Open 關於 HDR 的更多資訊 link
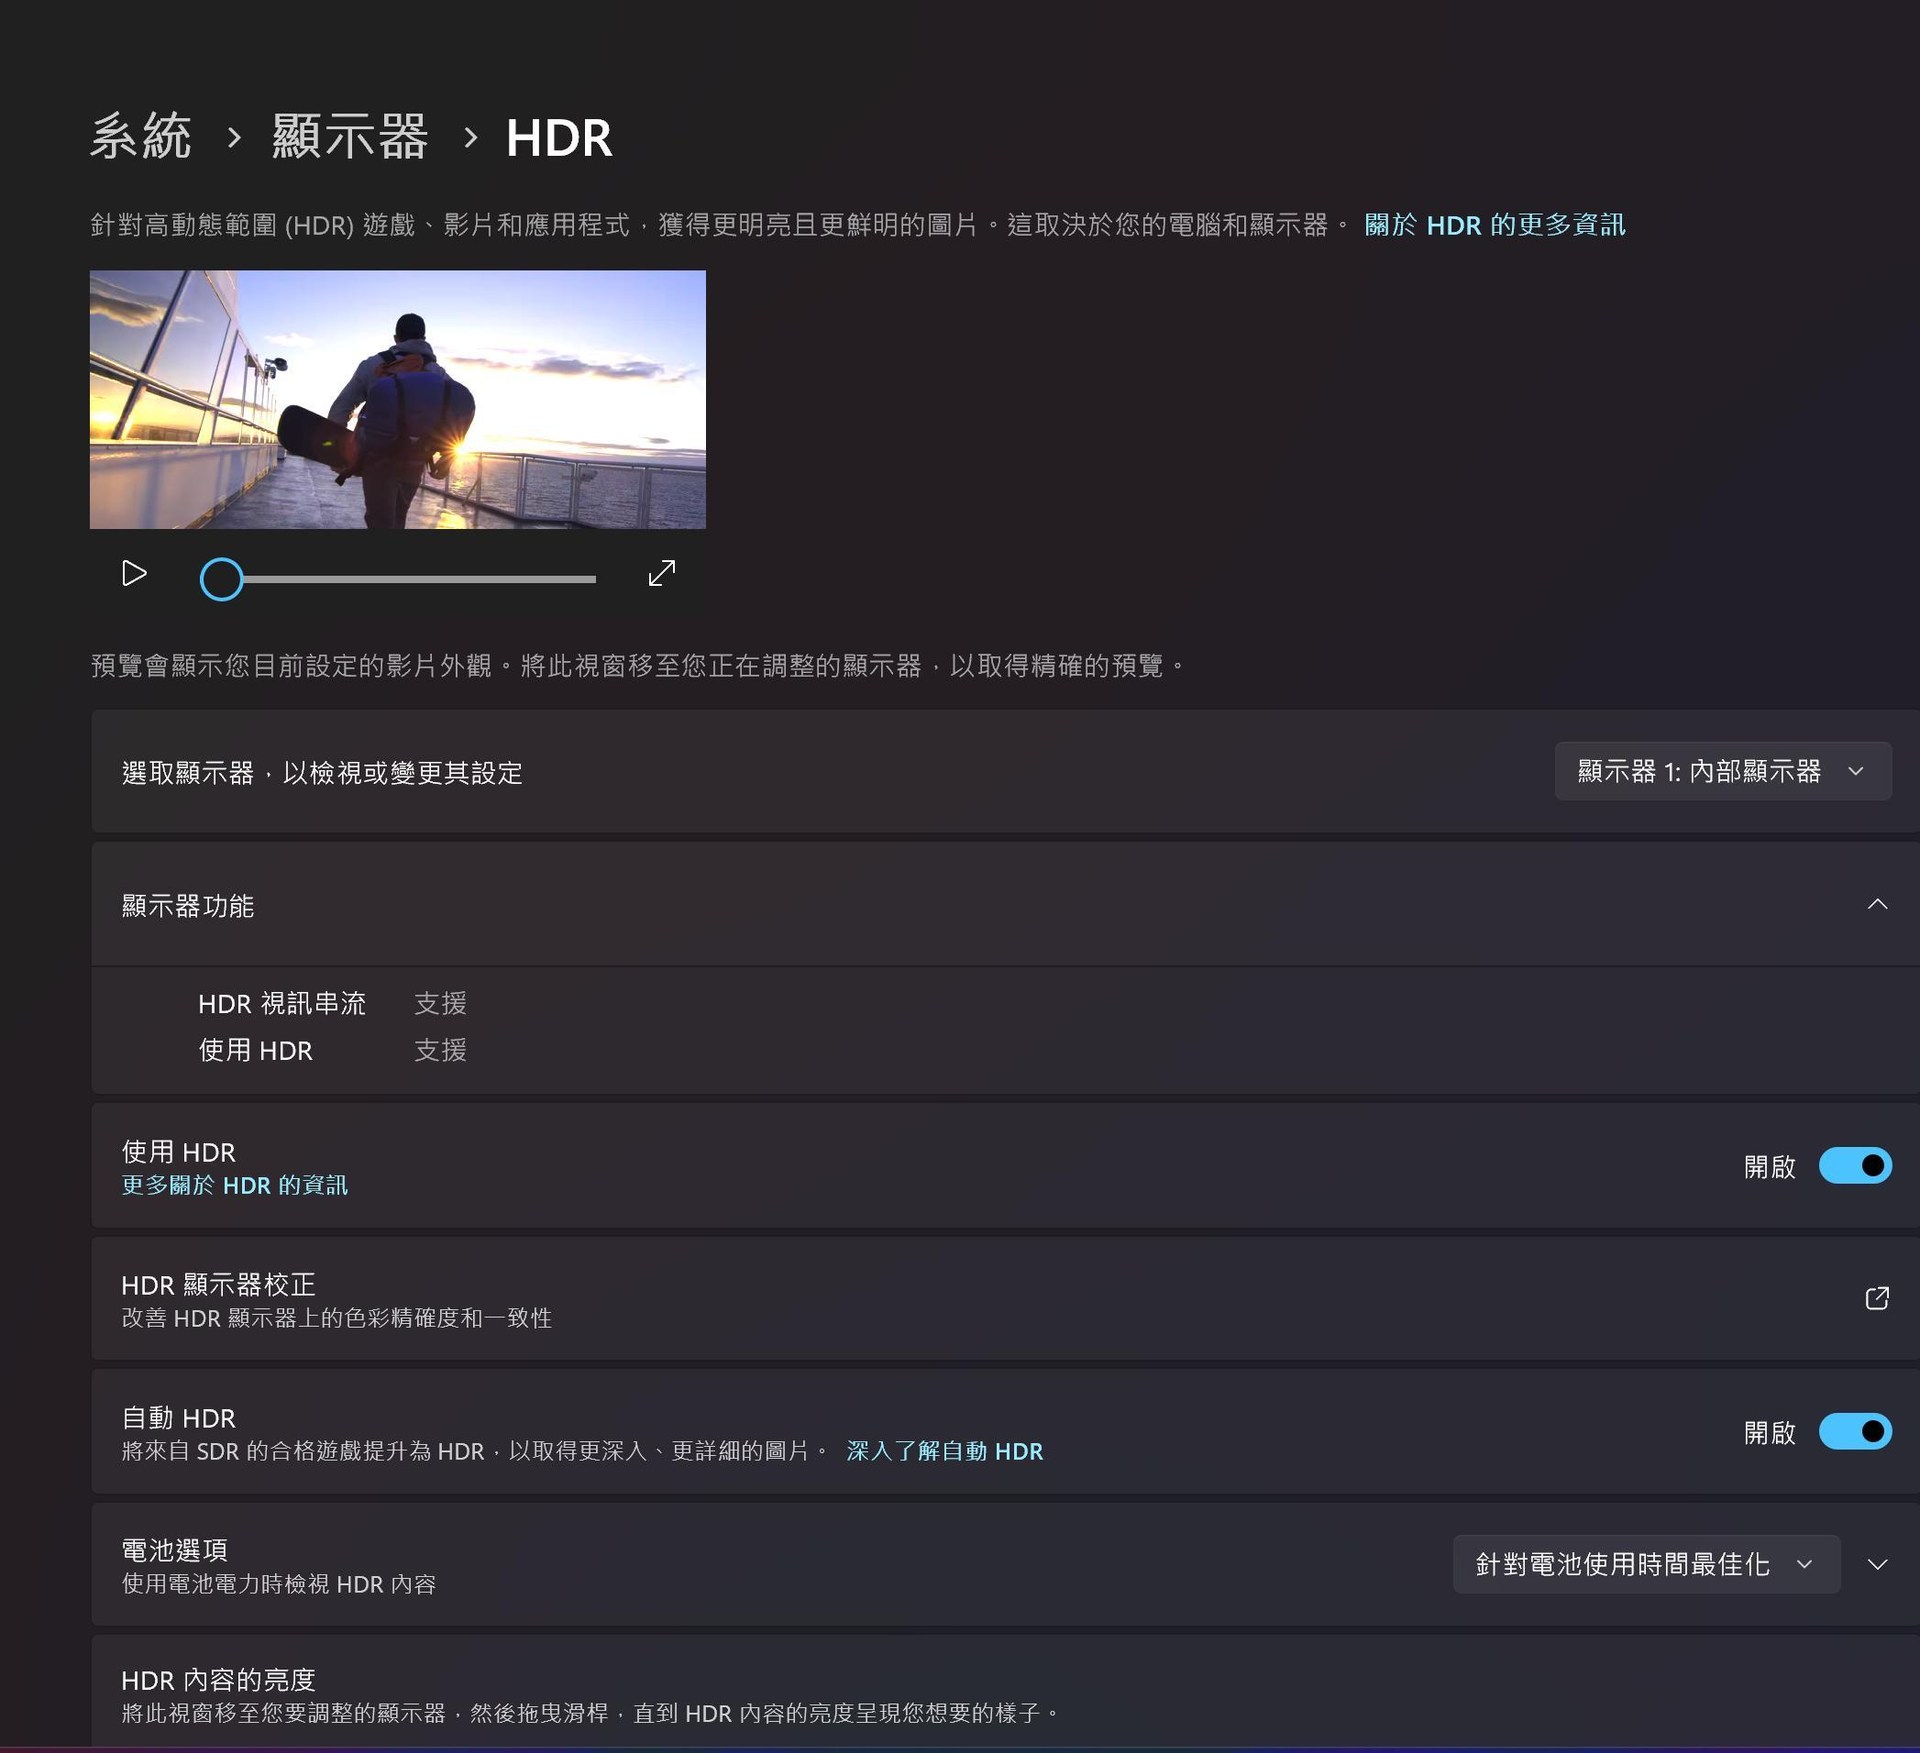This screenshot has width=1920, height=1753. (x=1494, y=225)
